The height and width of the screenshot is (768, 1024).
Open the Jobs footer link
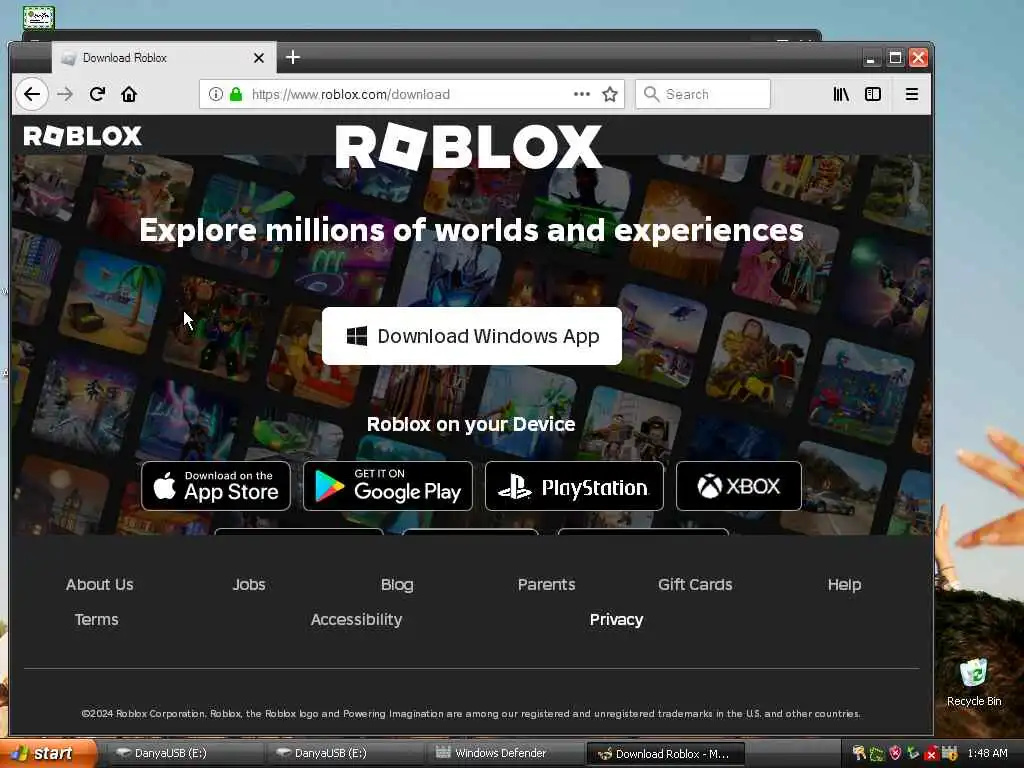pos(249,584)
